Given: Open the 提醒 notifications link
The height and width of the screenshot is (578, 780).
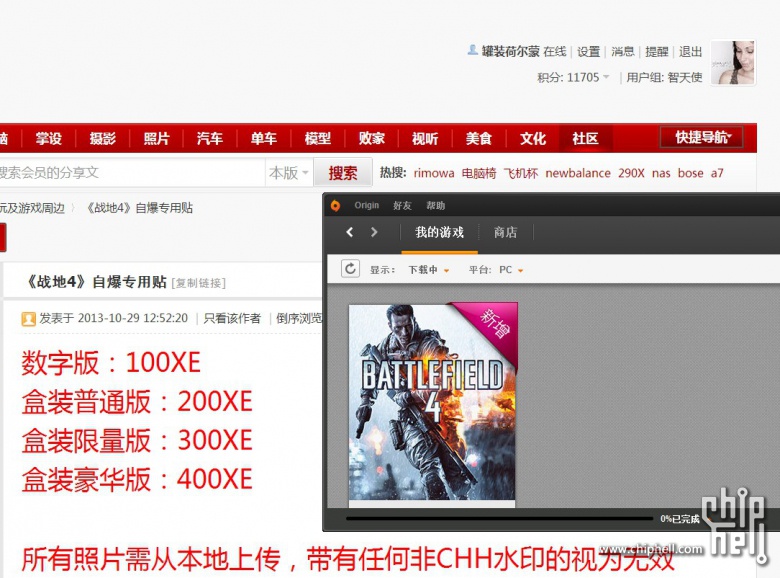Looking at the screenshot, I should click(x=656, y=51).
